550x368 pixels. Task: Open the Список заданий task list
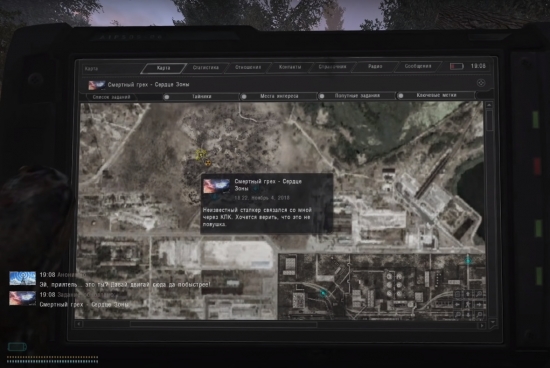coord(112,97)
